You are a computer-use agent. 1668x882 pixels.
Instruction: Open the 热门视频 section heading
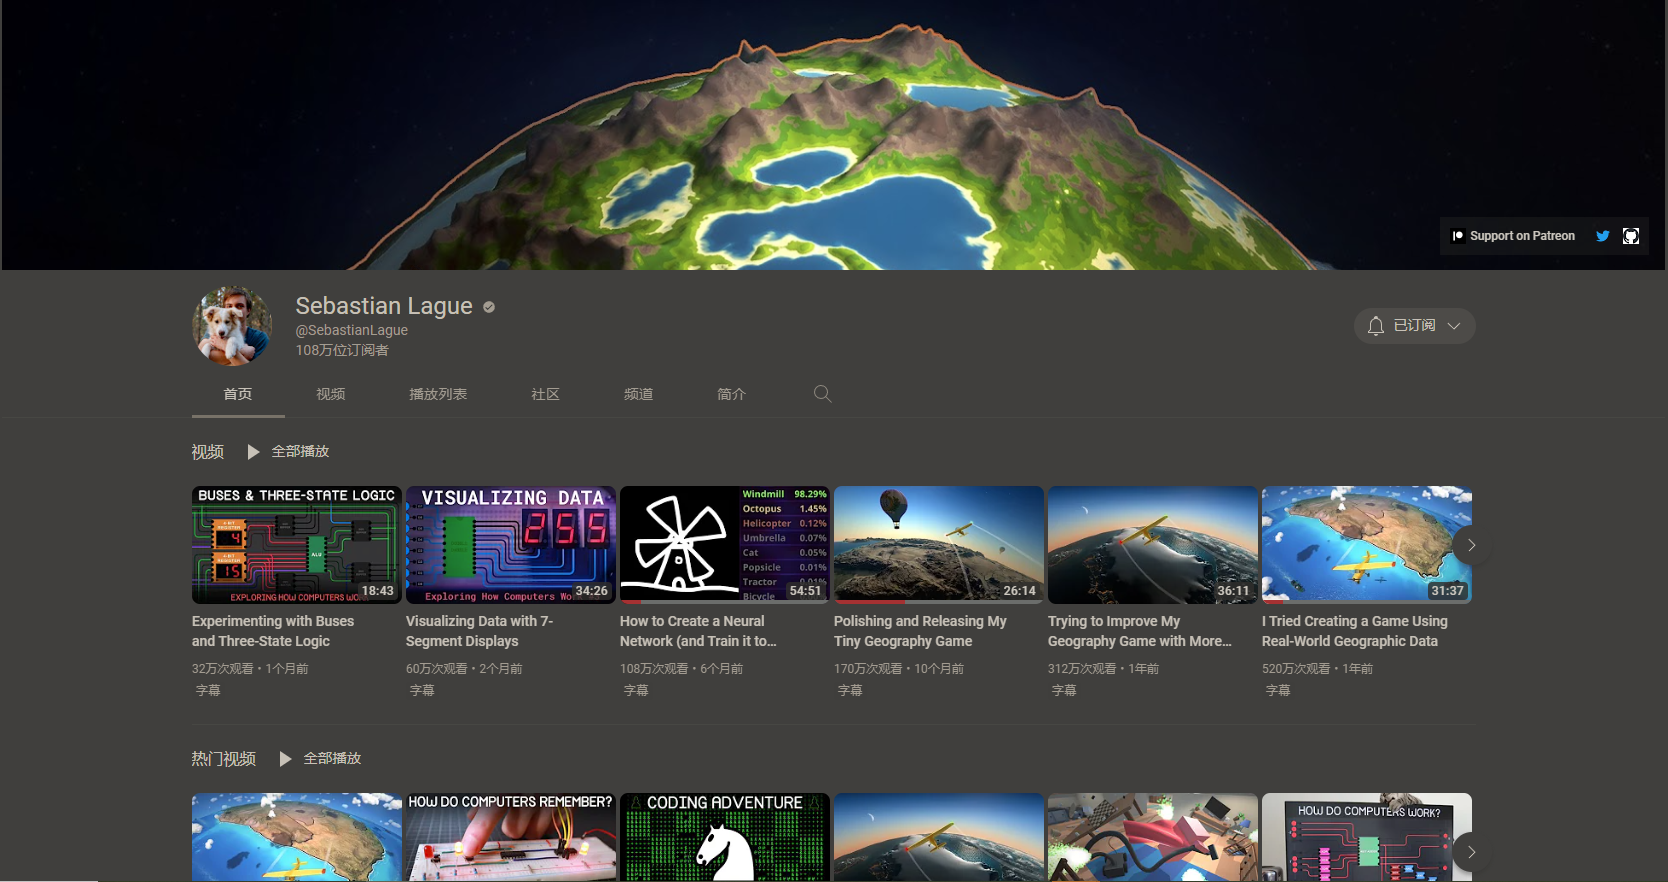(x=224, y=759)
